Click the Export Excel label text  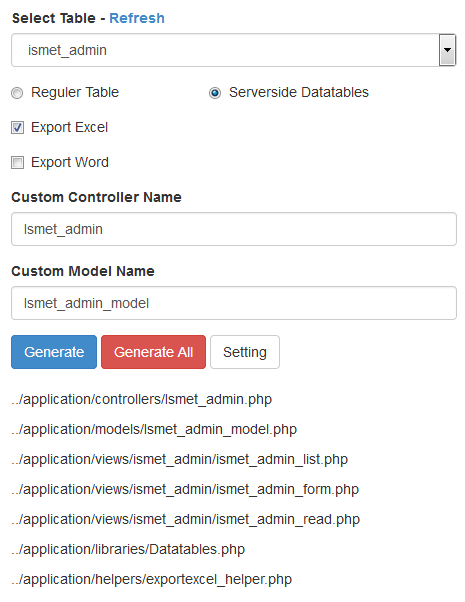tap(70, 127)
